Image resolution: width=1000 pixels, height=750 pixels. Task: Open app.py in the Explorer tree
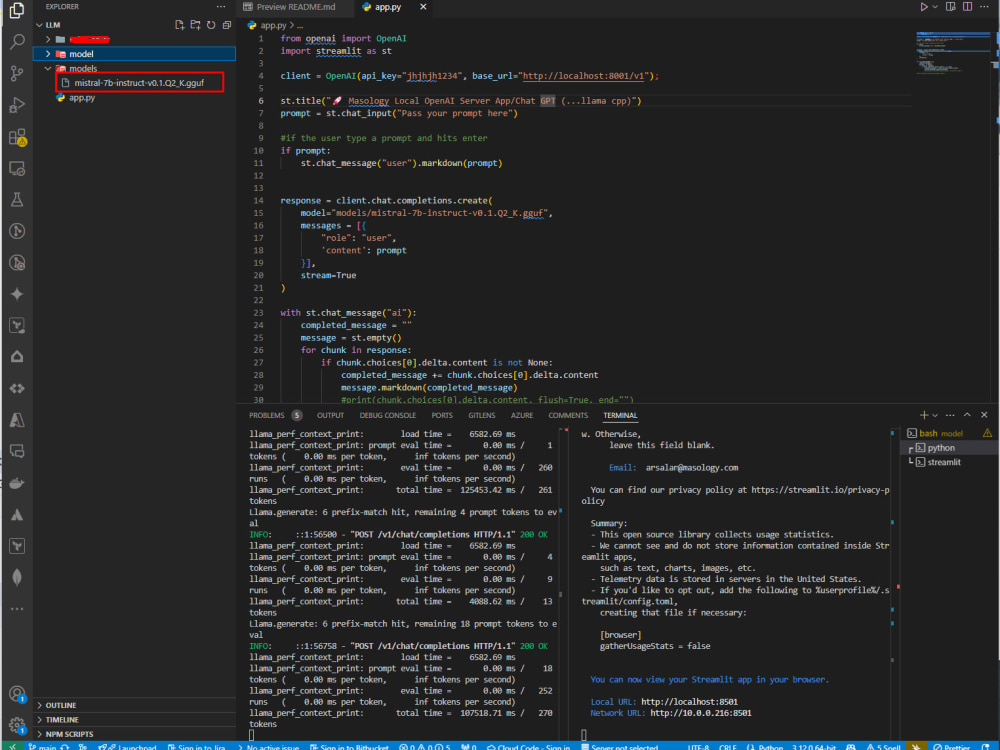[82, 98]
